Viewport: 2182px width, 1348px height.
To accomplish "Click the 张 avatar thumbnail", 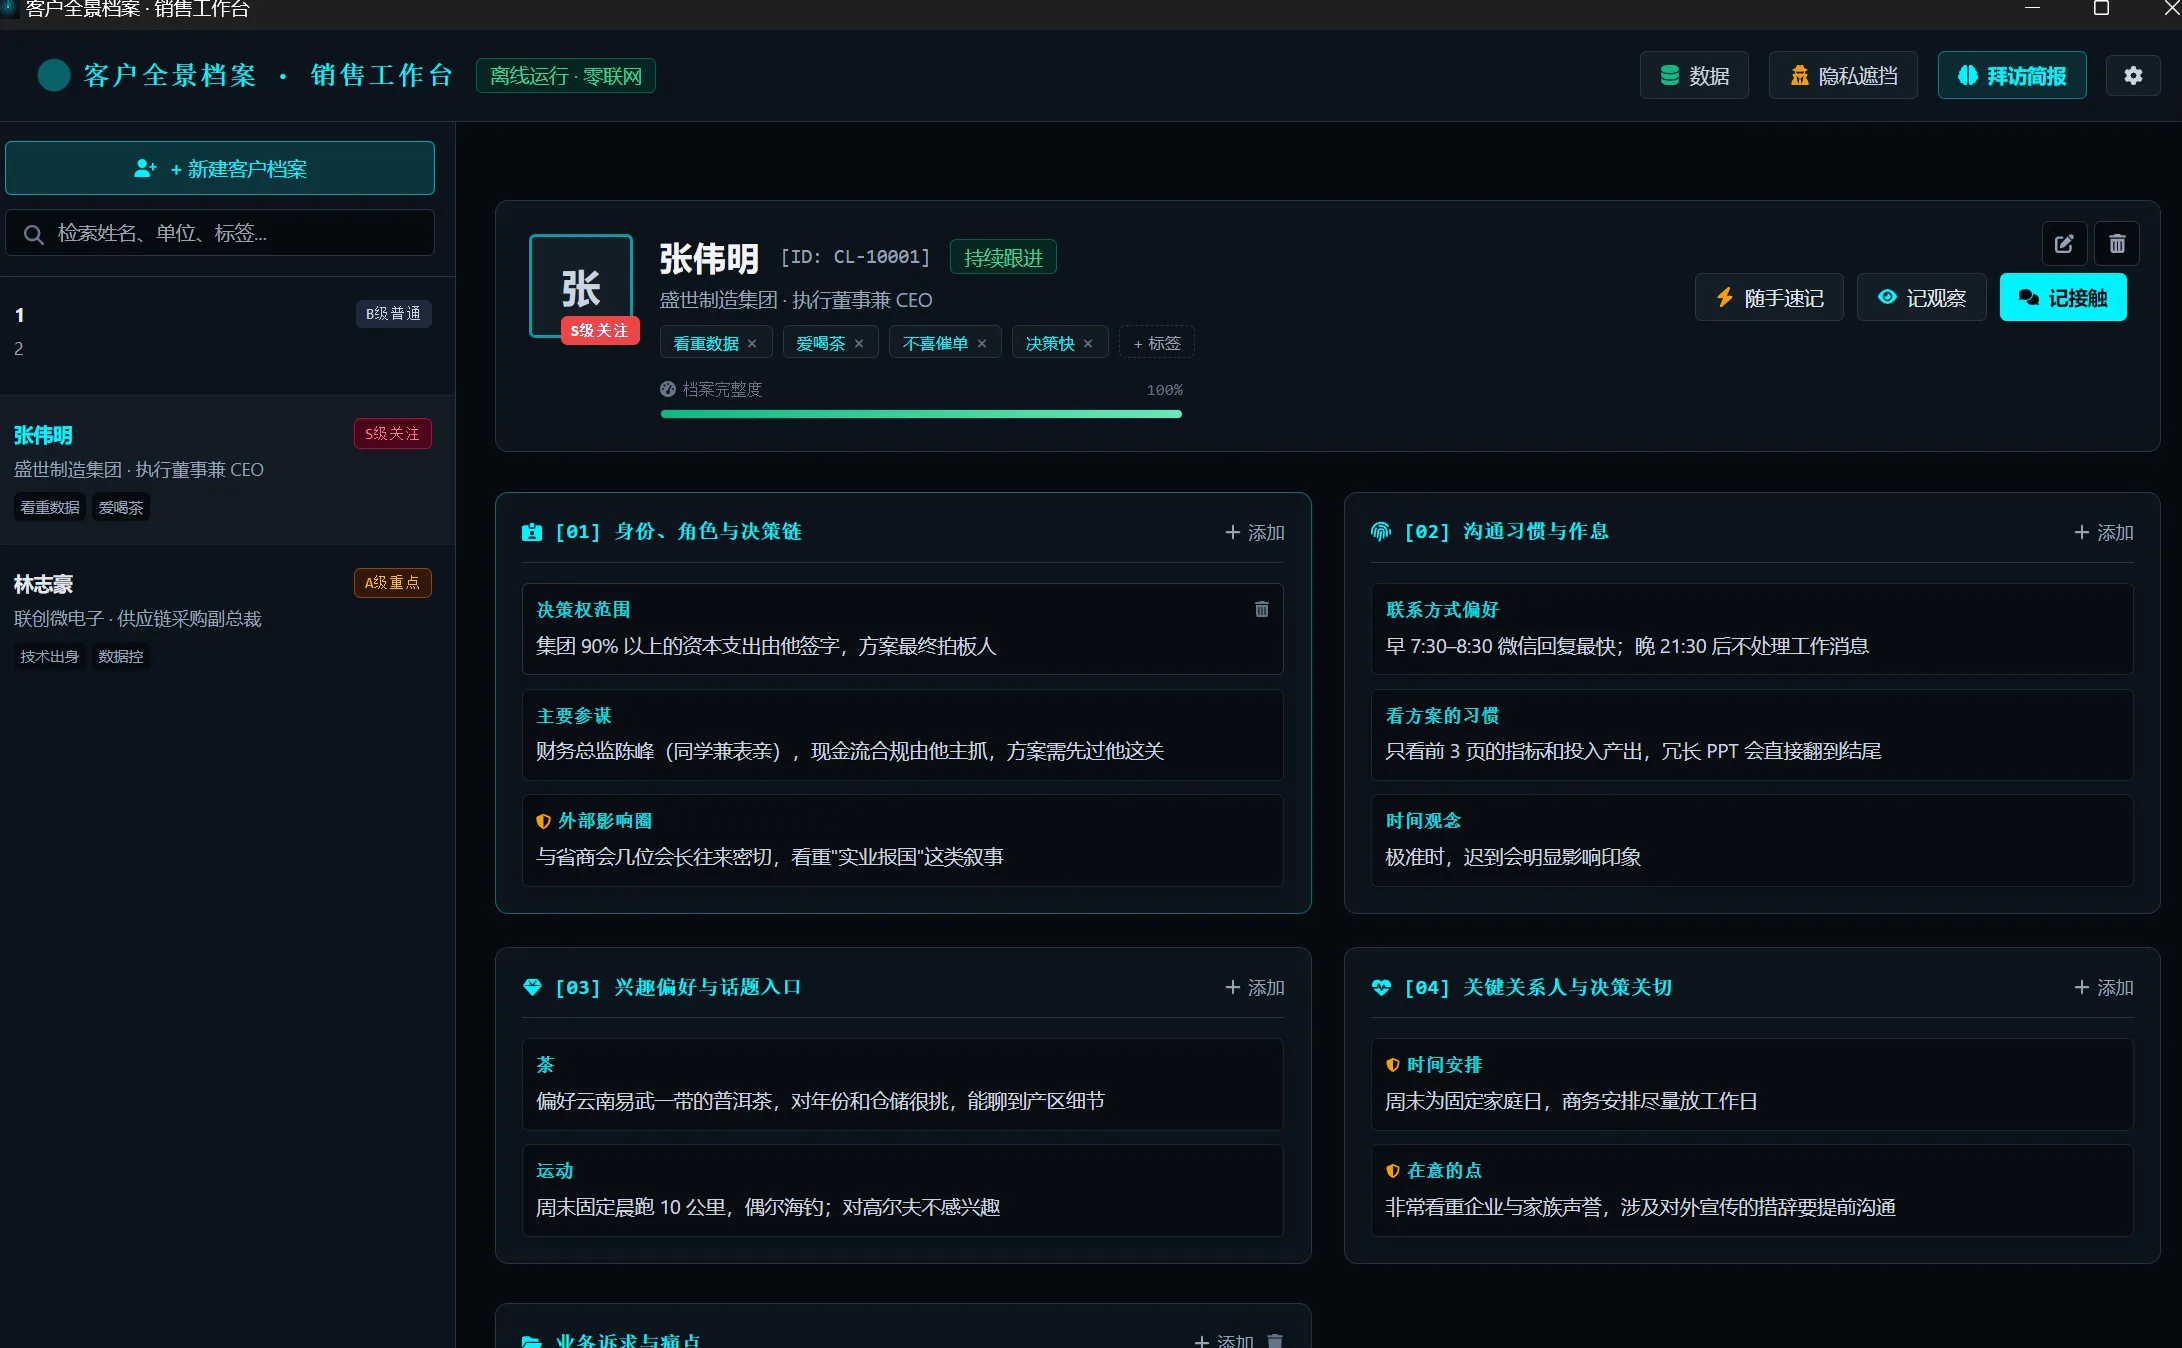I will [581, 286].
